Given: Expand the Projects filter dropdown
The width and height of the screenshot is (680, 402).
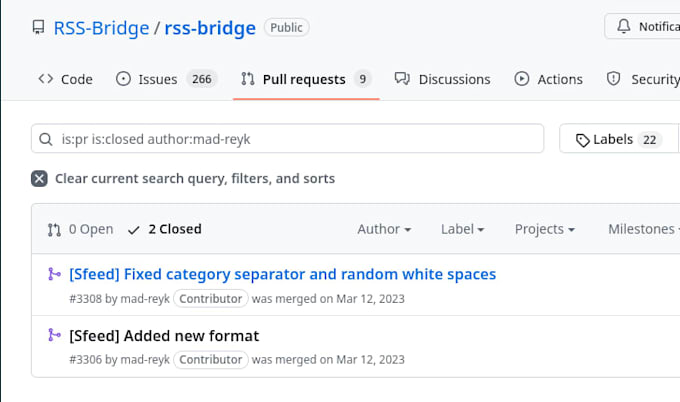Looking at the screenshot, I should [545, 229].
